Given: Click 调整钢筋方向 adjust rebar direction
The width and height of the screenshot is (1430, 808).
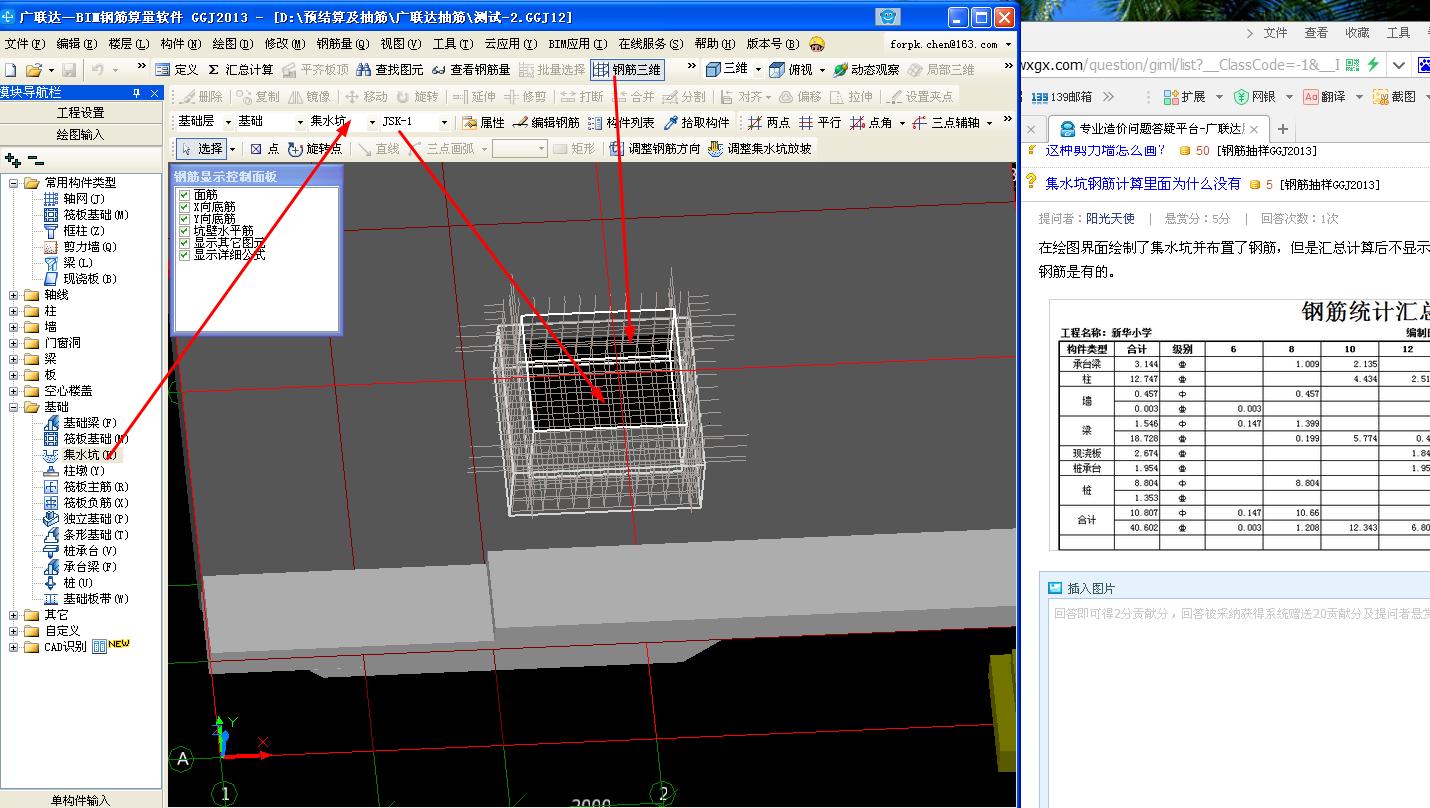Looking at the screenshot, I should pos(654,148).
